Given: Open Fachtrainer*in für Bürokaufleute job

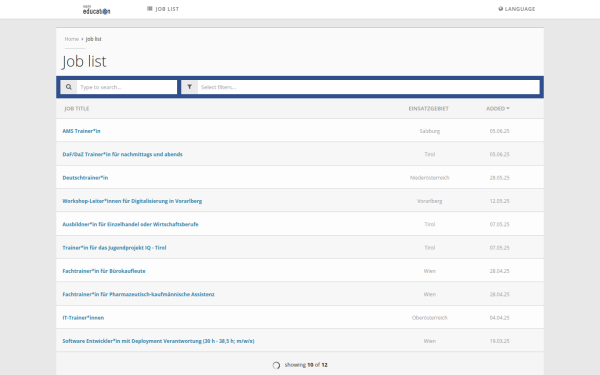Looking at the screenshot, I should click(104, 271).
